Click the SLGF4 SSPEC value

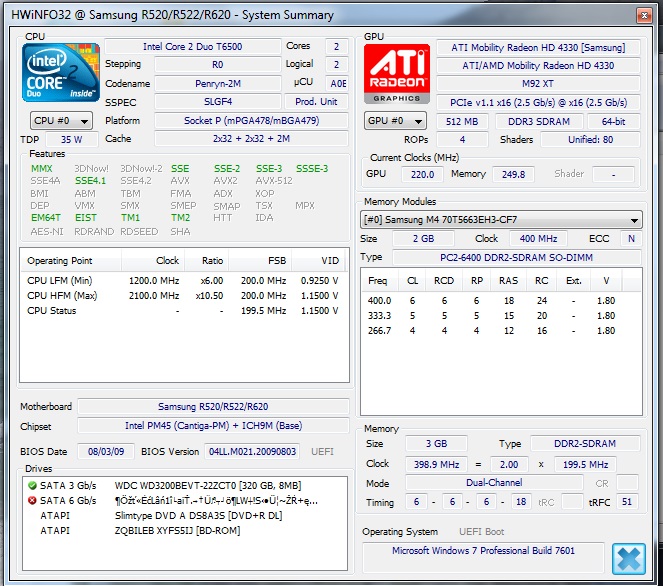tap(218, 102)
